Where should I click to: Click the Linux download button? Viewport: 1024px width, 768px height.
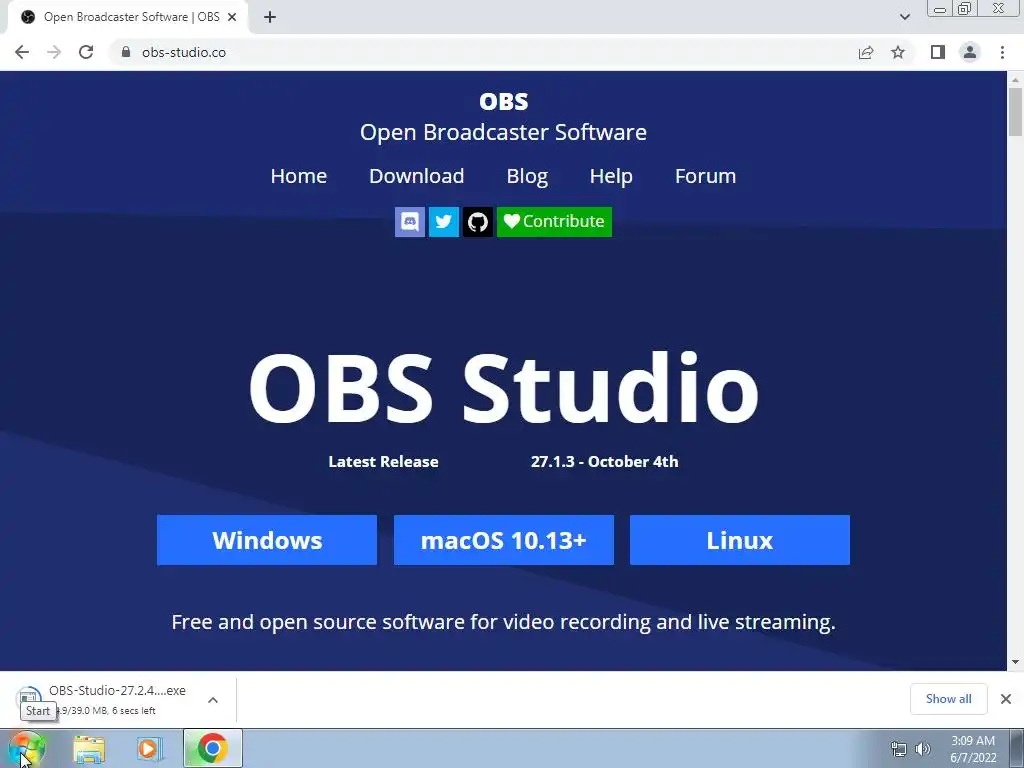click(x=740, y=540)
